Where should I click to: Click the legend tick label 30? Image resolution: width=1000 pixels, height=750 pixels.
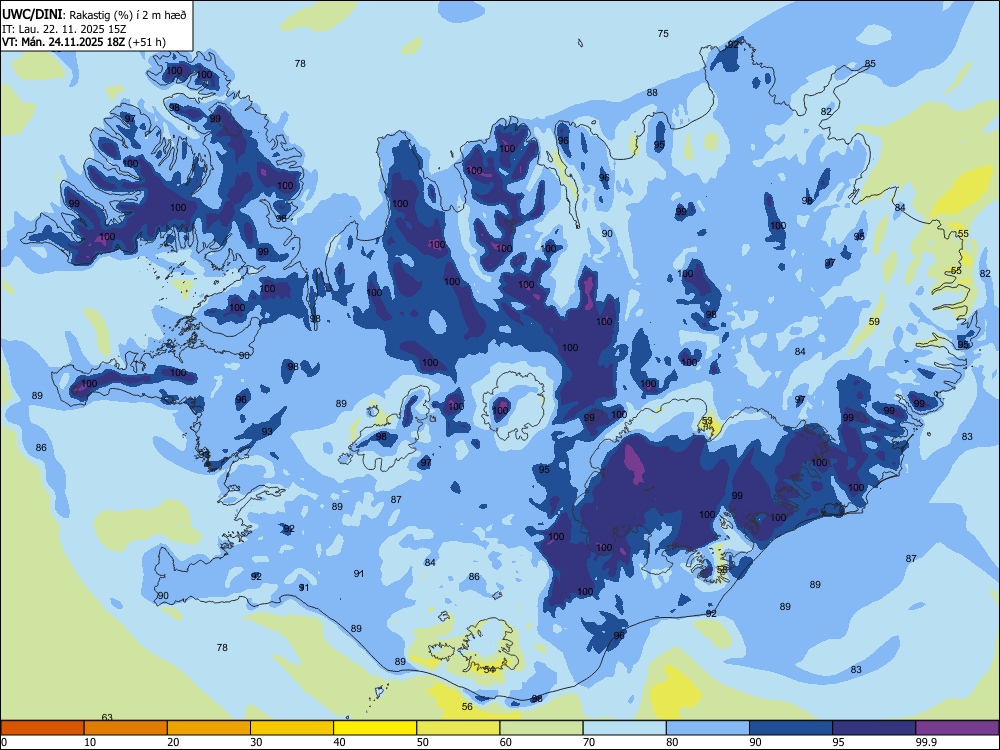tap(256, 742)
